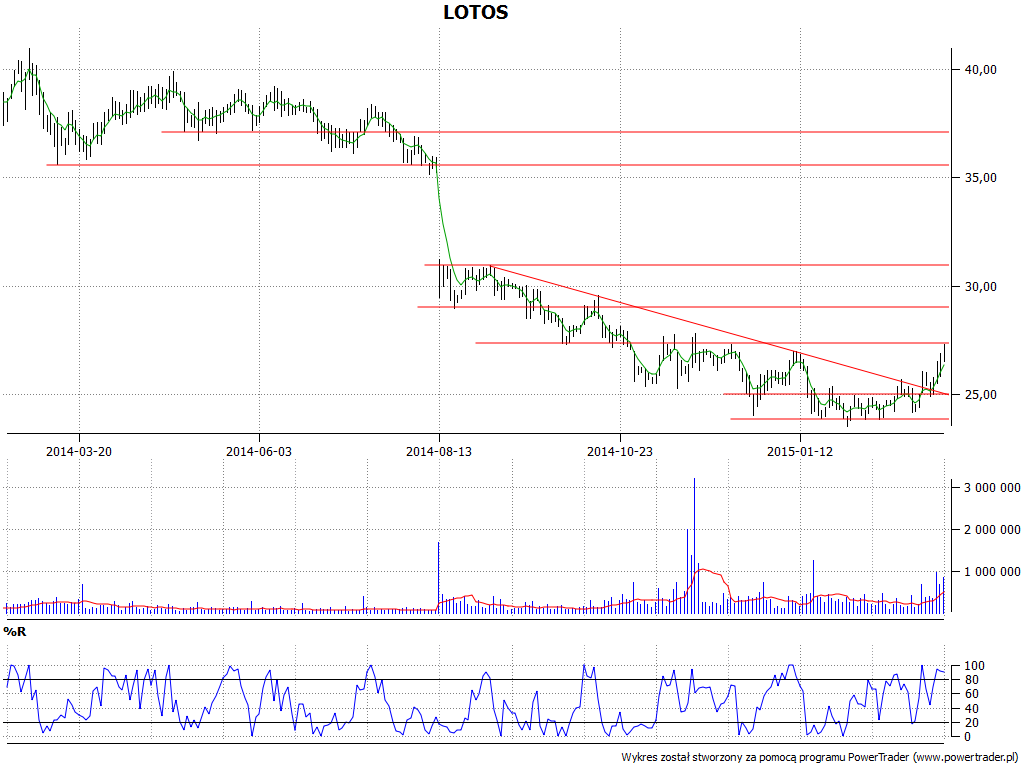Select the 35,00 price axis label

click(981, 178)
